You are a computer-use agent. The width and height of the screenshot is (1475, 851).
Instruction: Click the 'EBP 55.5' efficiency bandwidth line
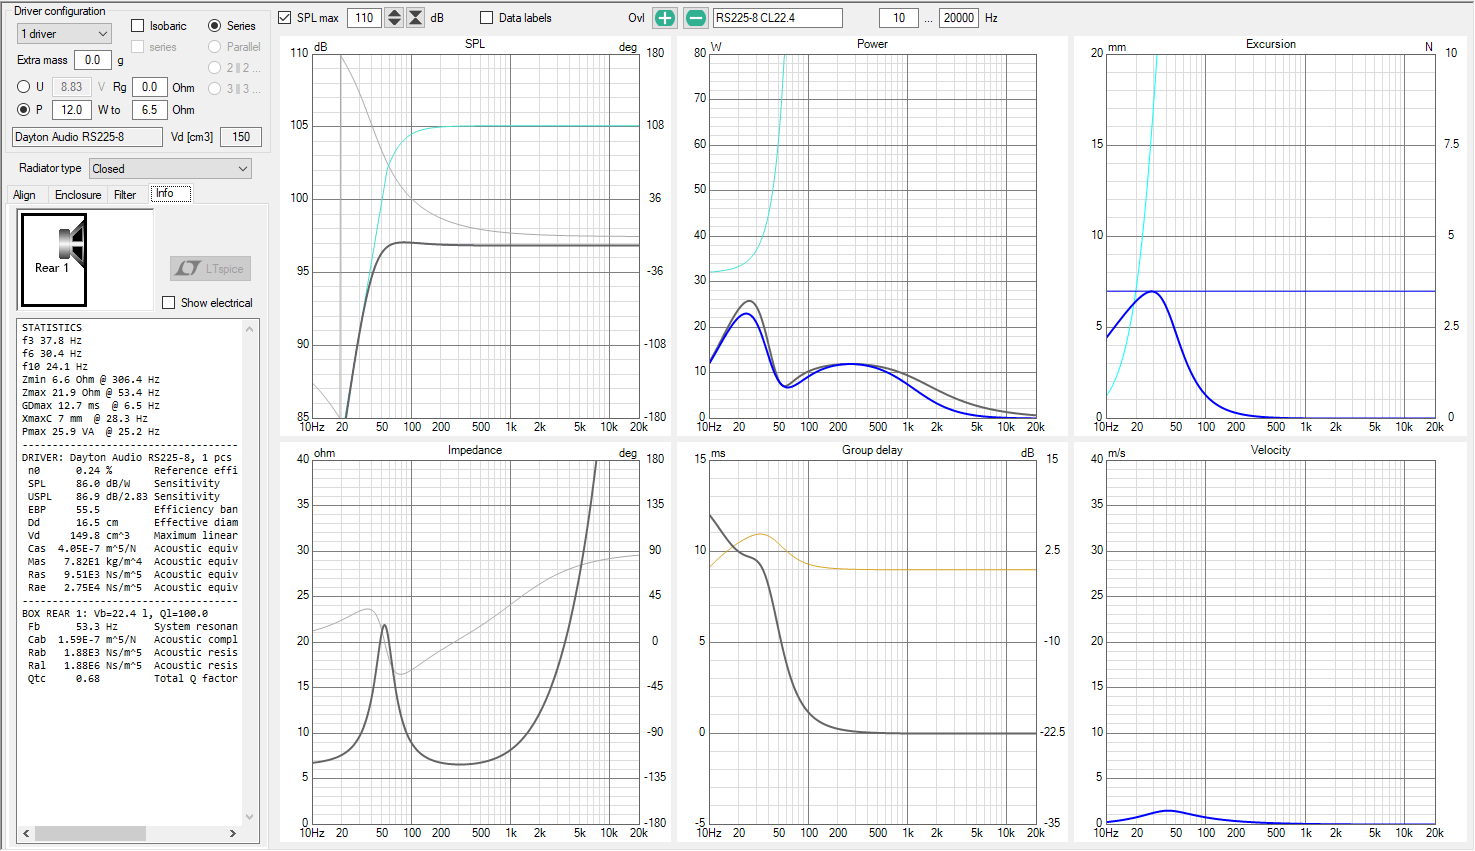133,510
